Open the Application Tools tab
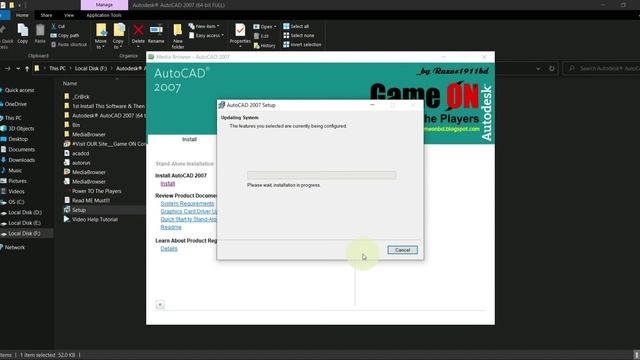 click(x=104, y=15)
